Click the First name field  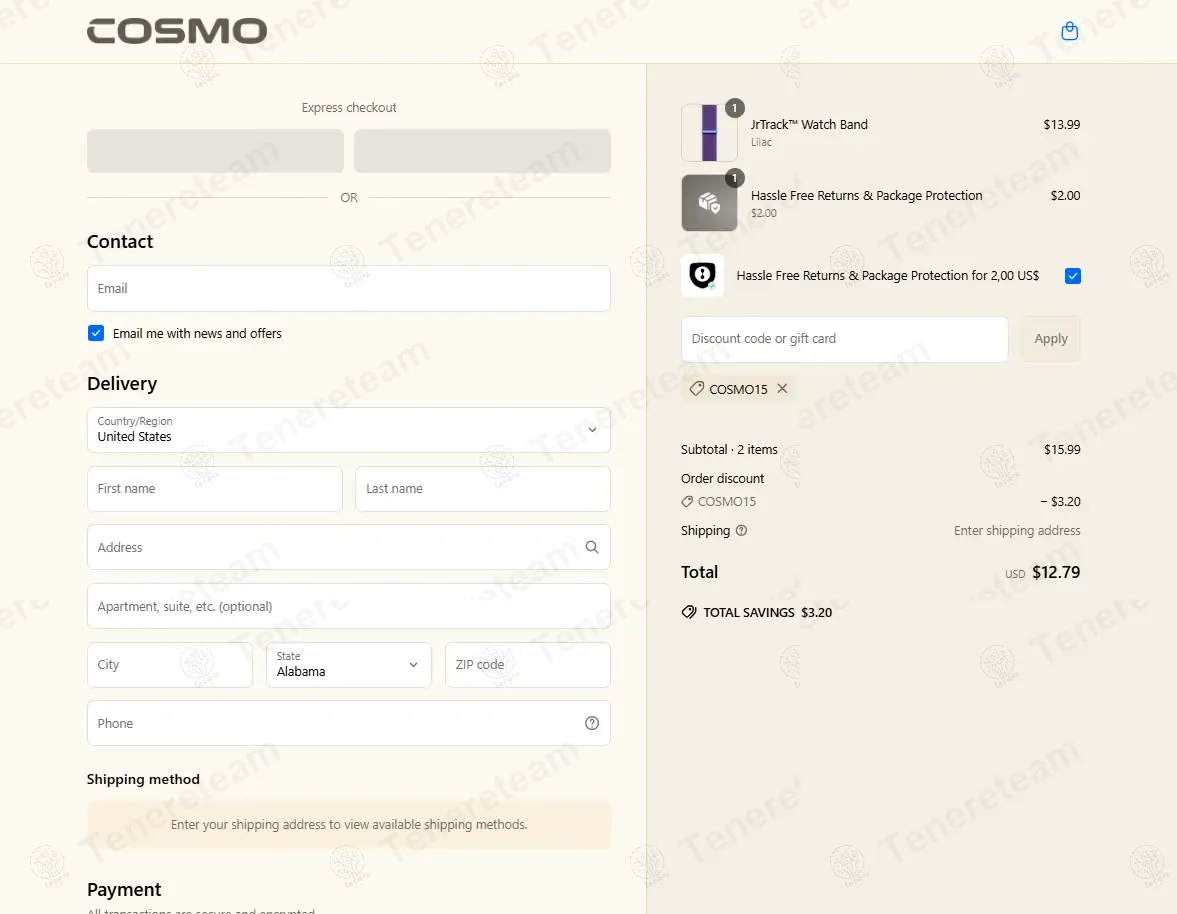(x=215, y=489)
